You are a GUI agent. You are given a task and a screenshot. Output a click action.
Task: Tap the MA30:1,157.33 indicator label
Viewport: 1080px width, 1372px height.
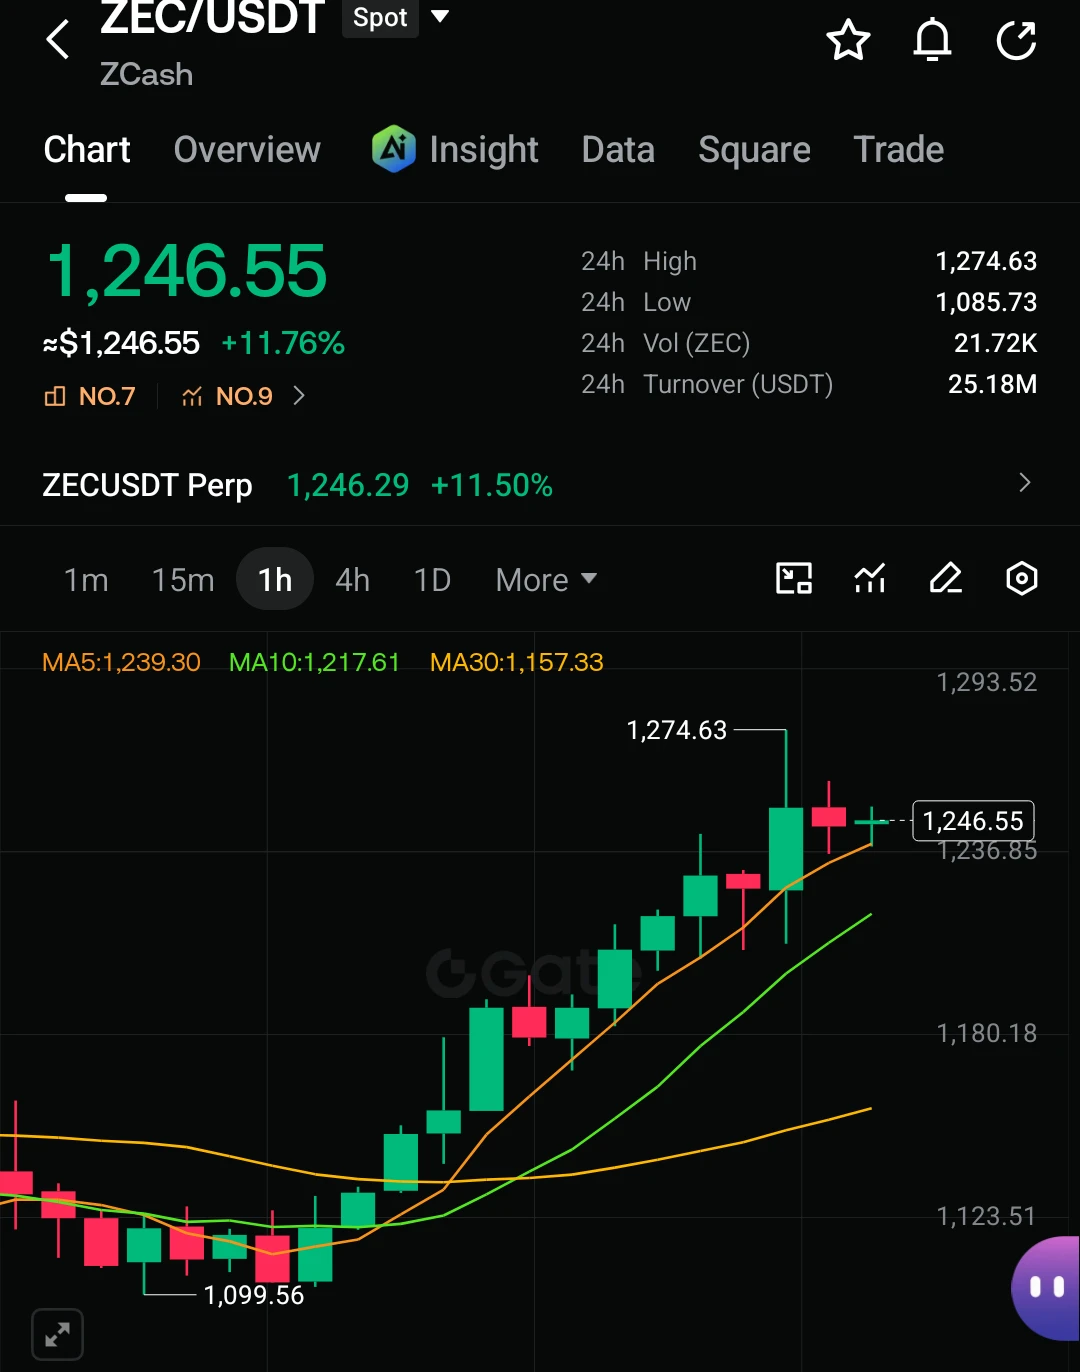[x=516, y=662]
